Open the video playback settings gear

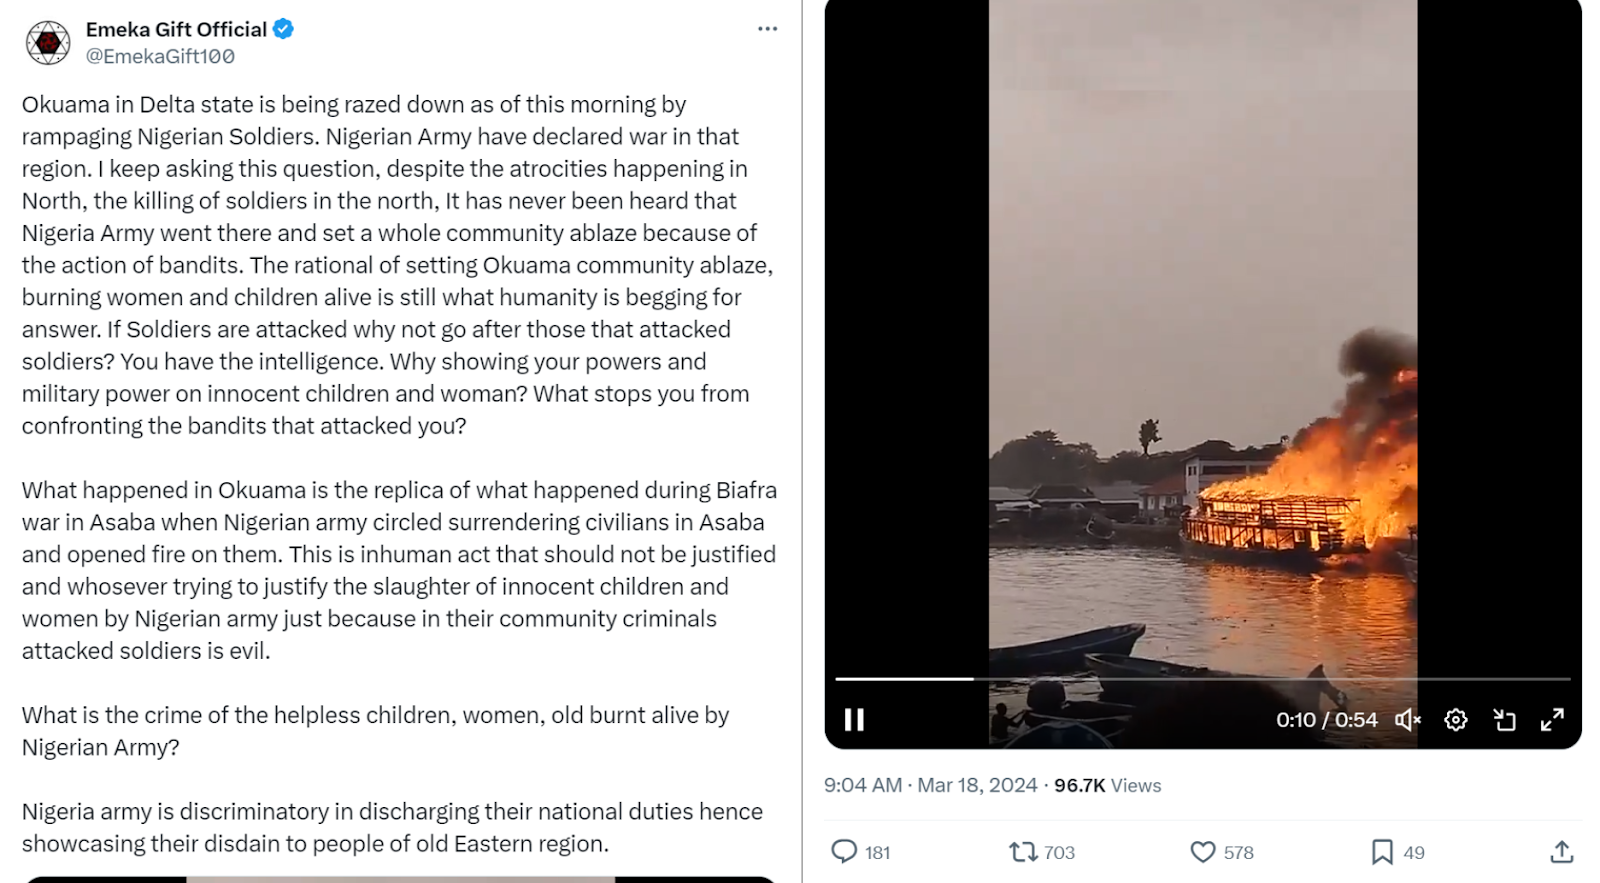click(x=1456, y=719)
